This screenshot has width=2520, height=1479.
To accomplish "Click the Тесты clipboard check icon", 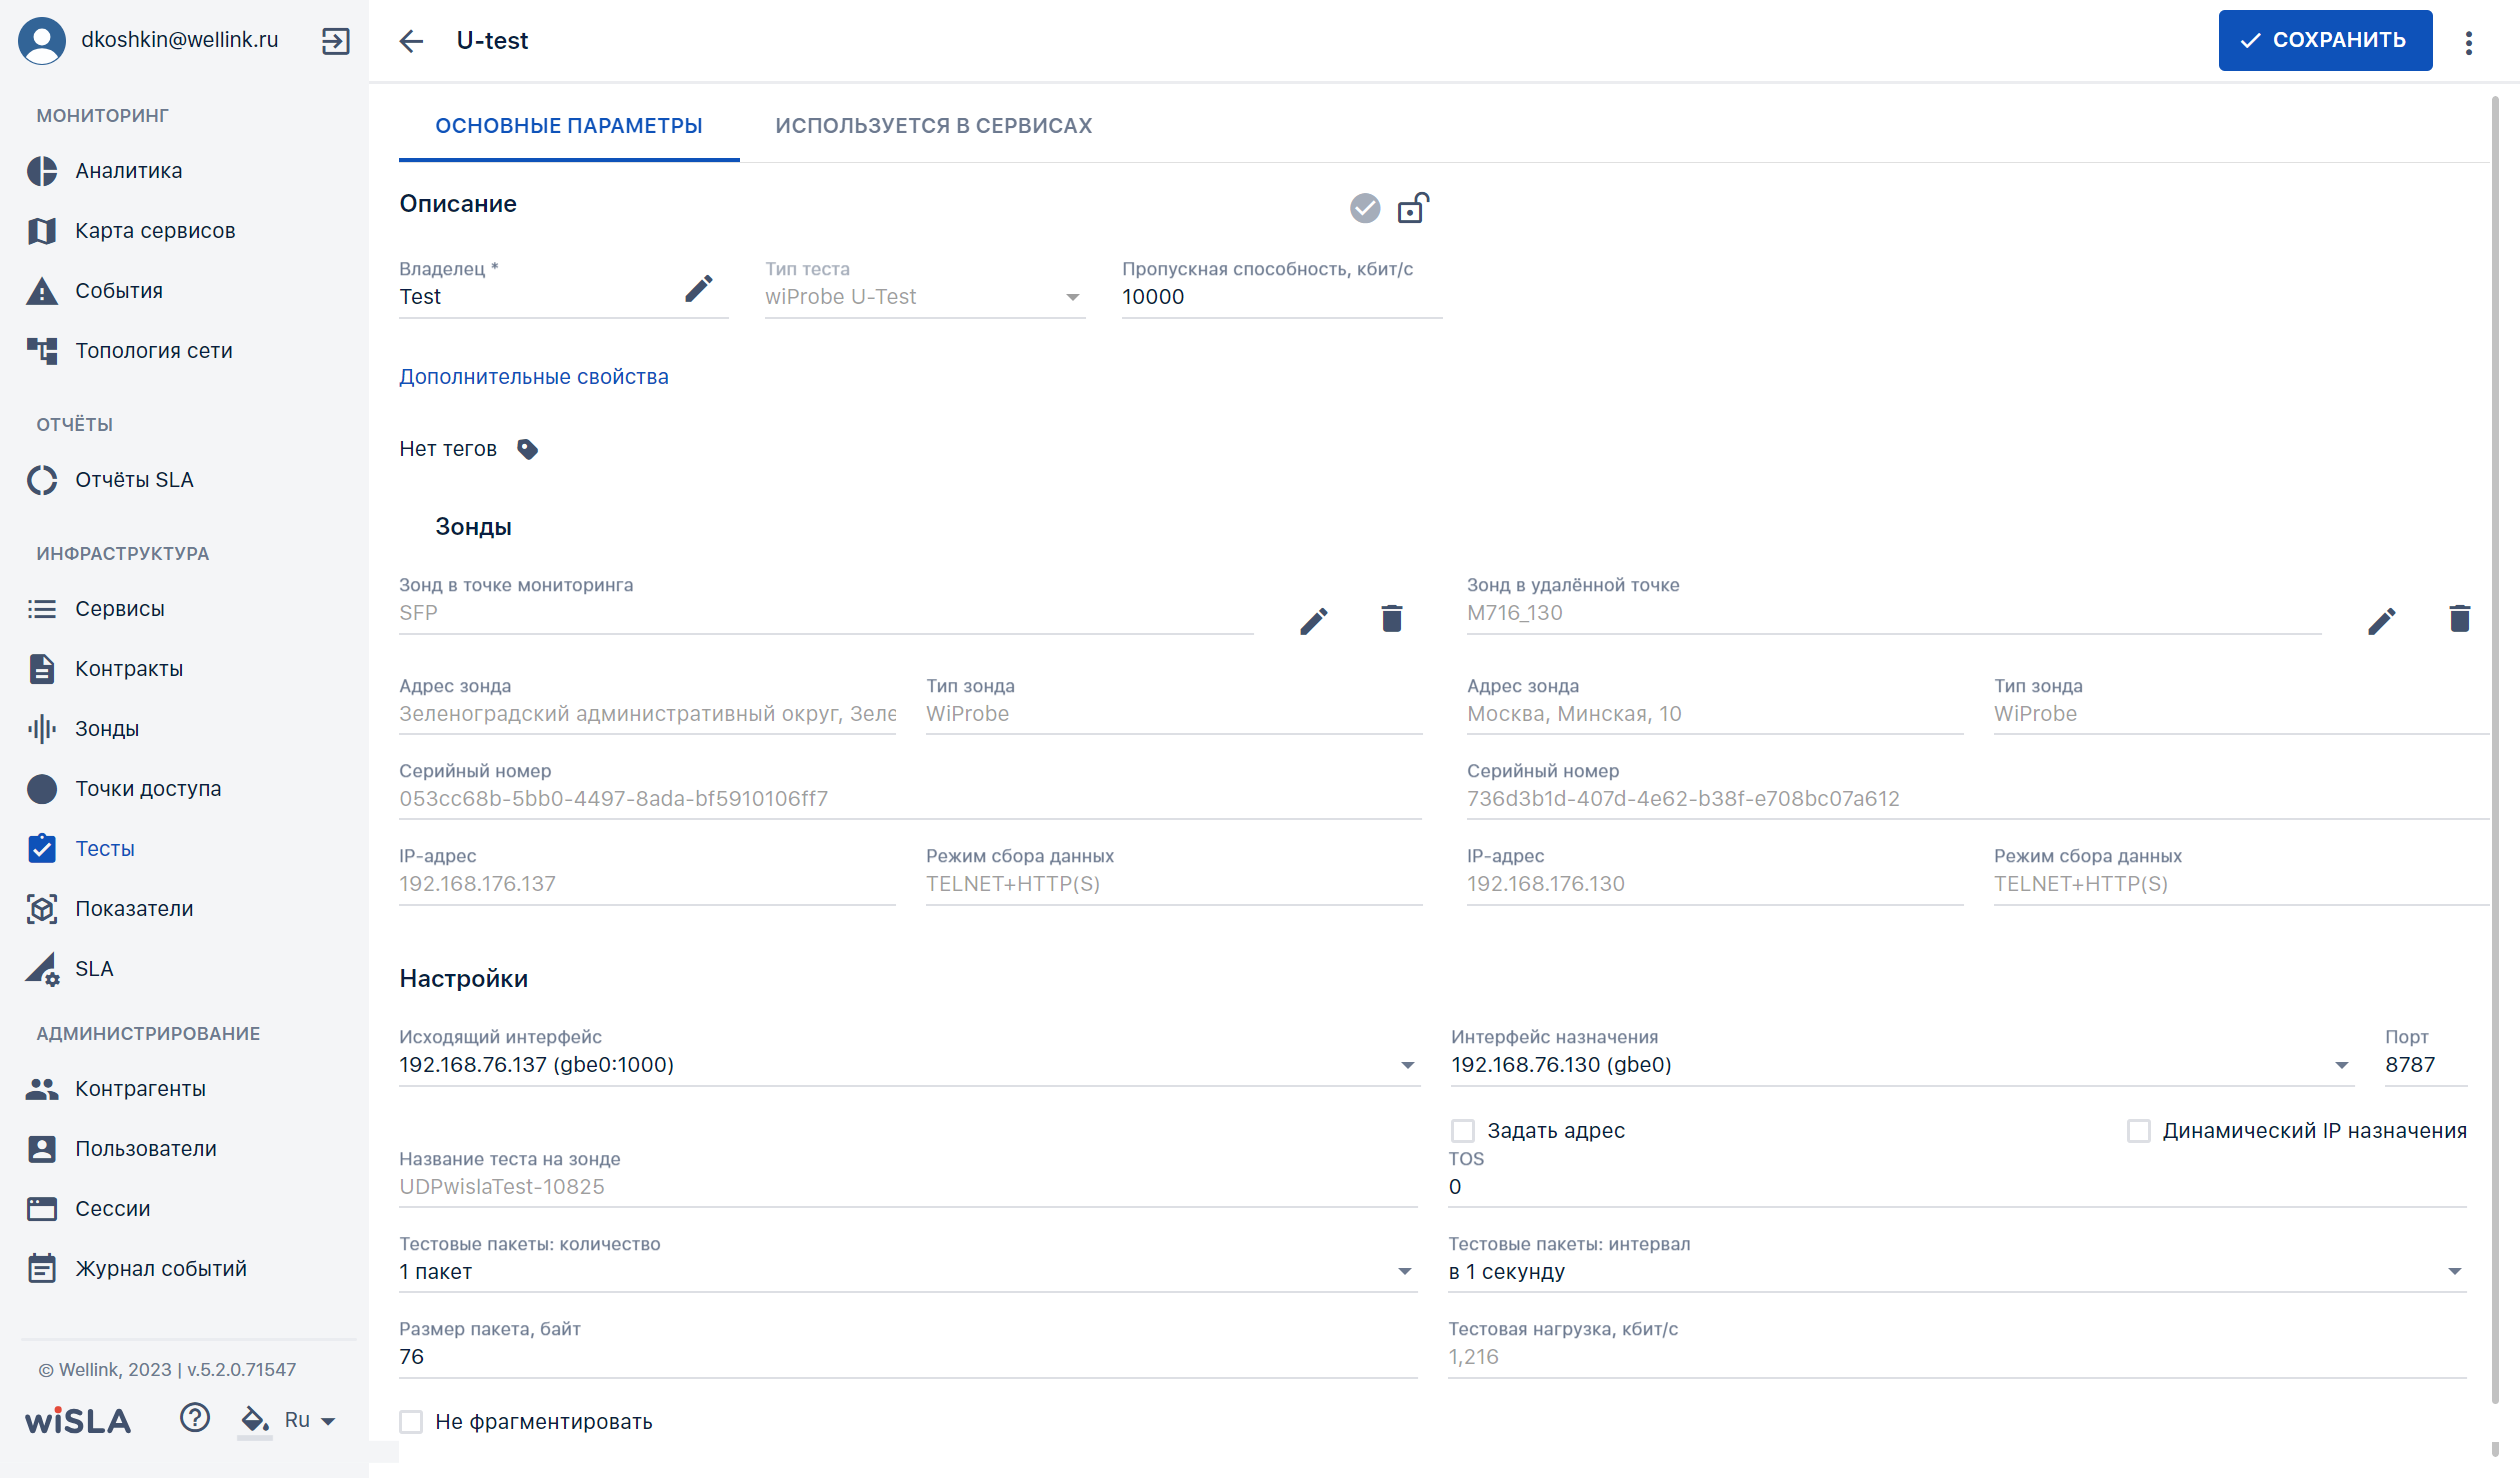I will (42, 848).
